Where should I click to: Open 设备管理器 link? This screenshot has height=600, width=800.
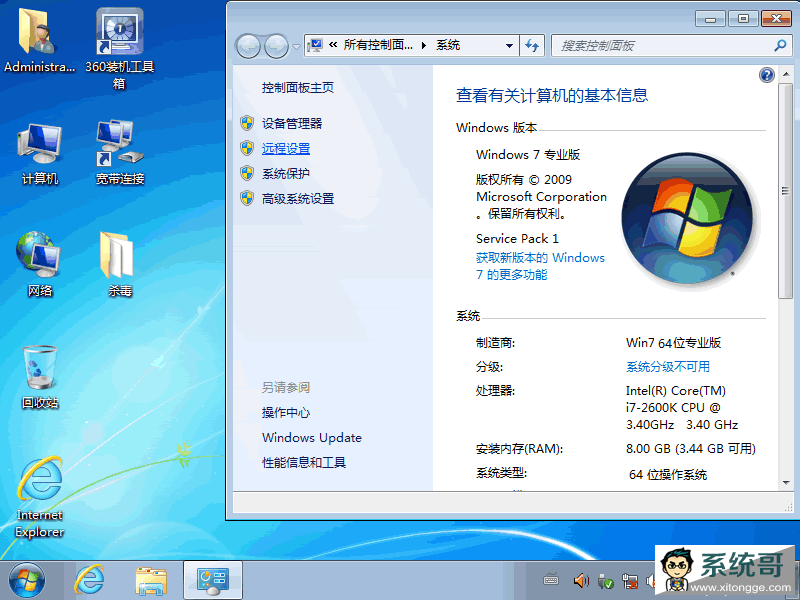[x=292, y=123]
